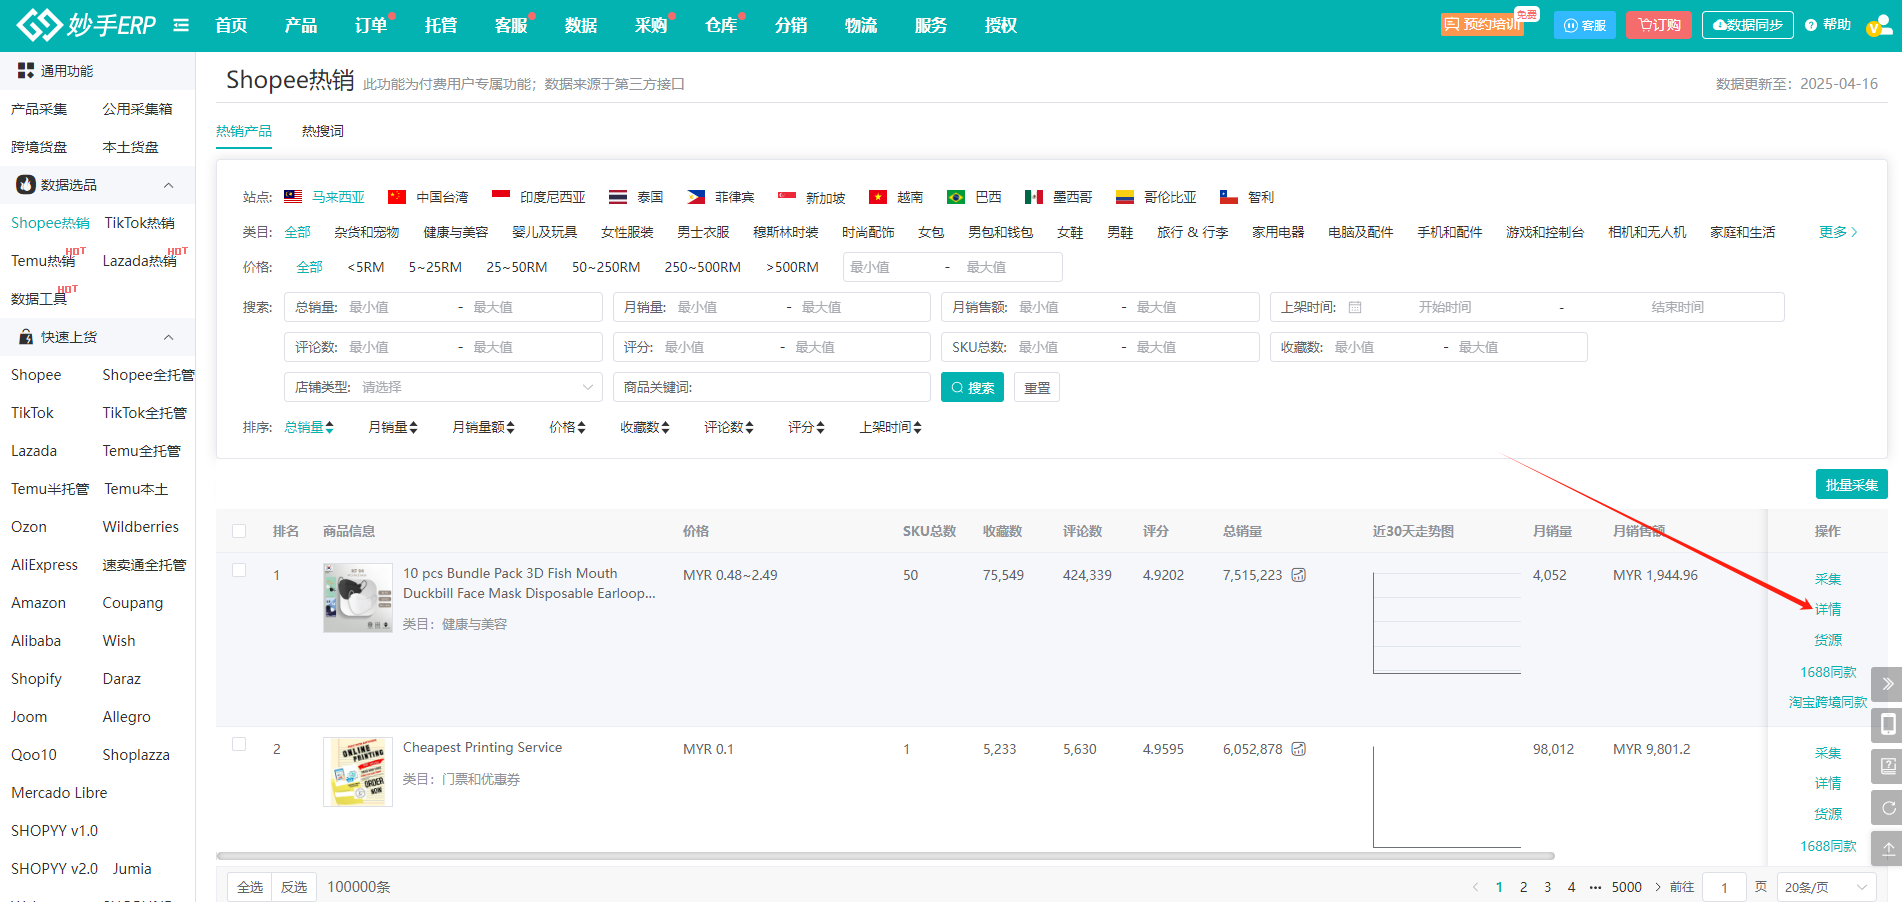1902x902 pixels.
Task: Sort by 总销量
Action: (x=309, y=427)
